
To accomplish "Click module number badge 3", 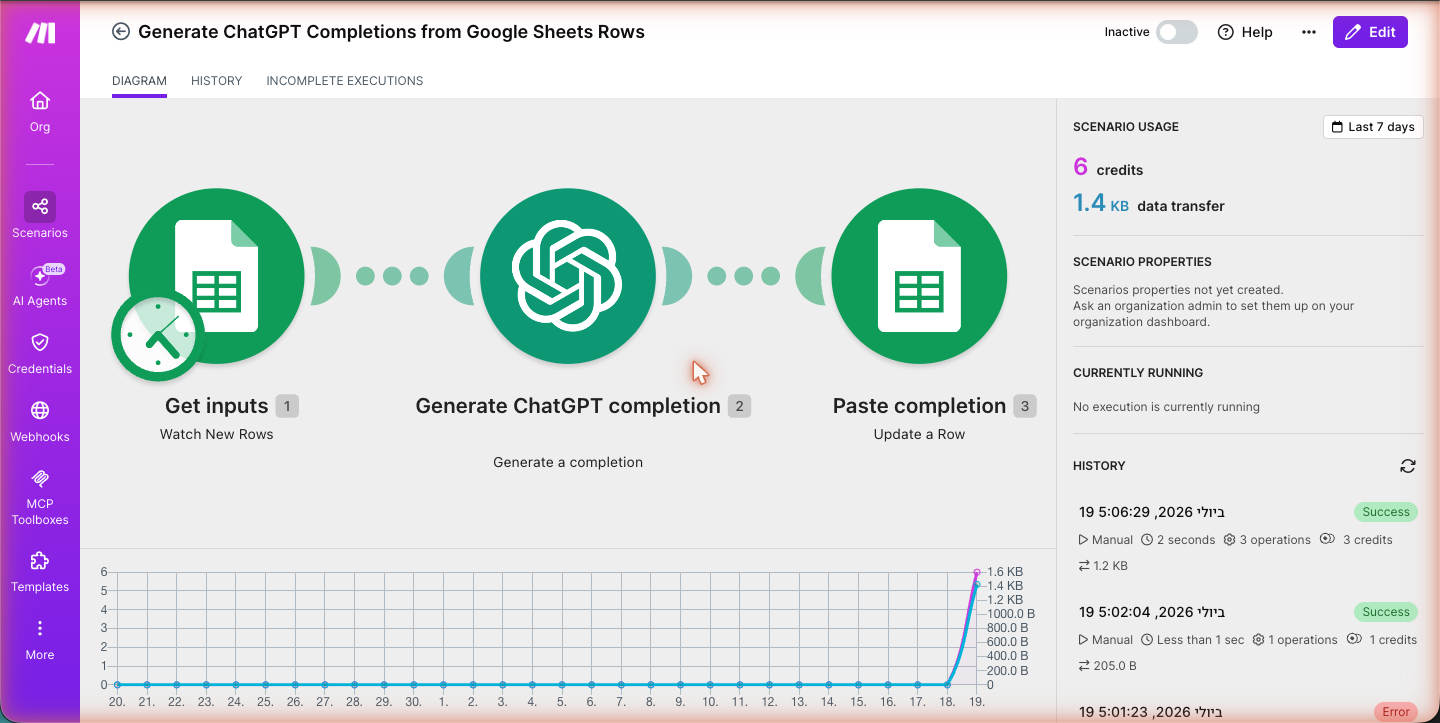I will 1025,406.
